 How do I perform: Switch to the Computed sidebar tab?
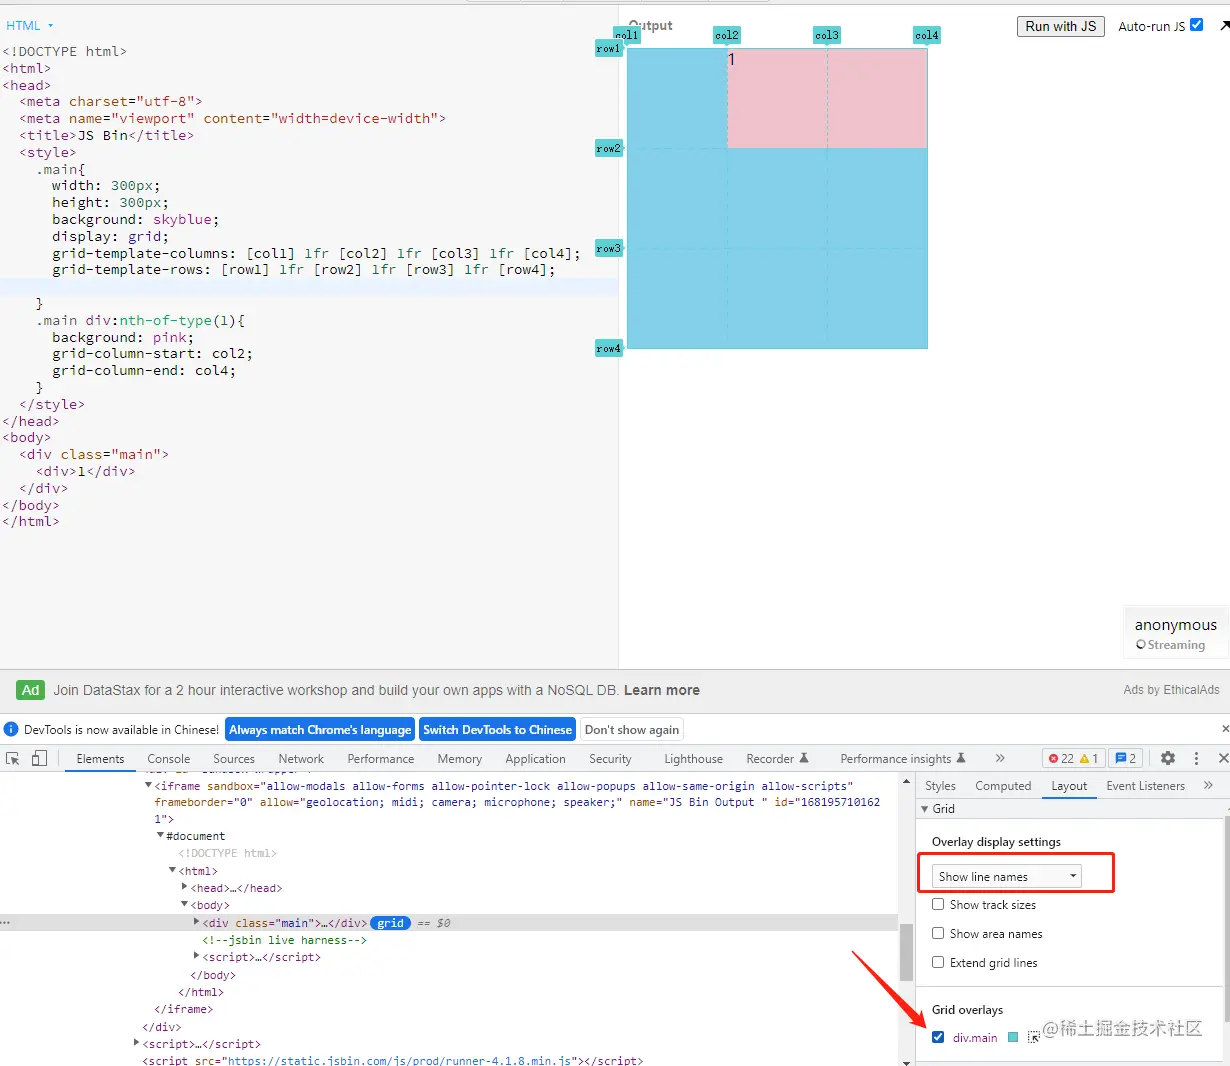coord(1003,786)
